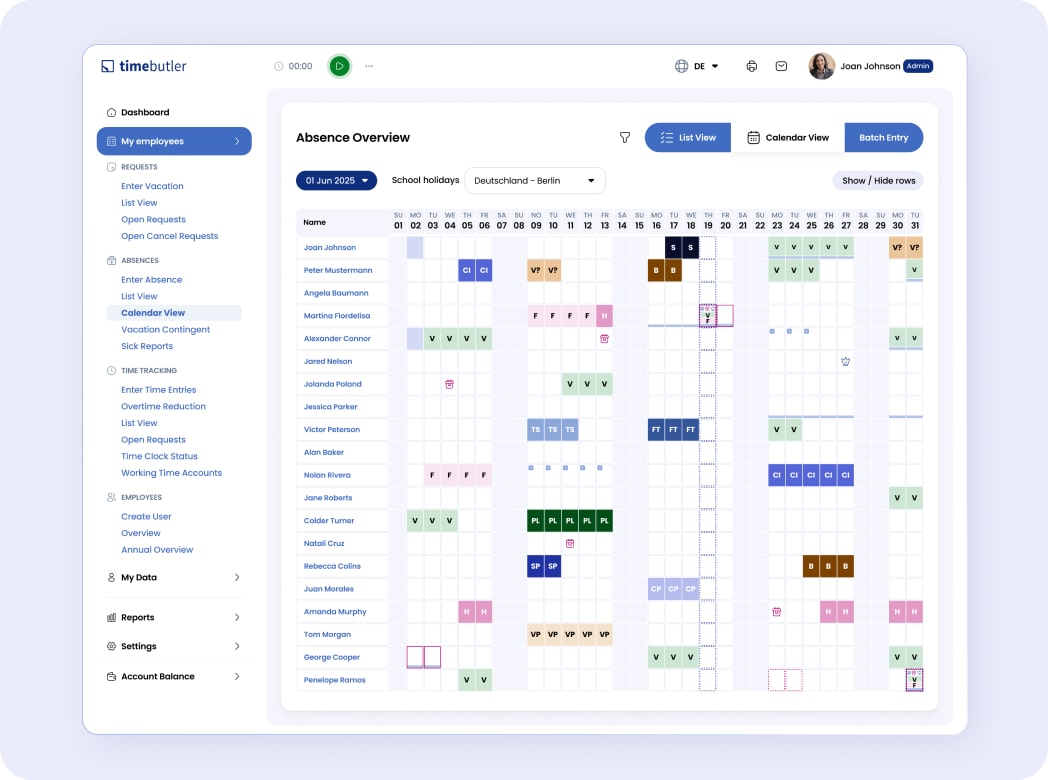Click the globe language icon
Image resolution: width=1048 pixels, height=780 pixels.
click(682, 66)
